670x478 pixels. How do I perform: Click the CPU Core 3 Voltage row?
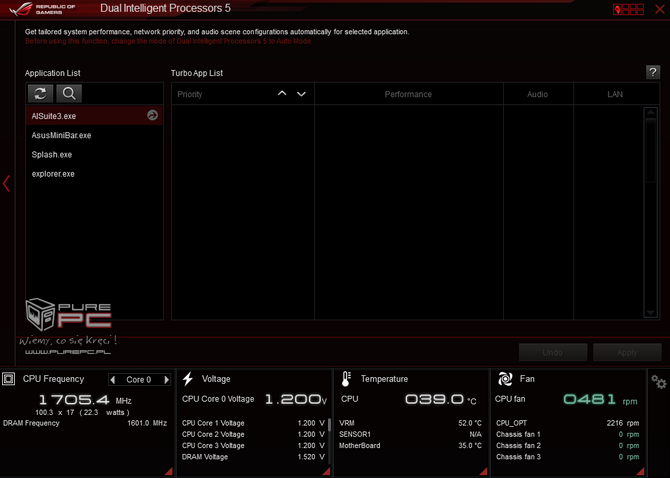pyautogui.click(x=253, y=446)
